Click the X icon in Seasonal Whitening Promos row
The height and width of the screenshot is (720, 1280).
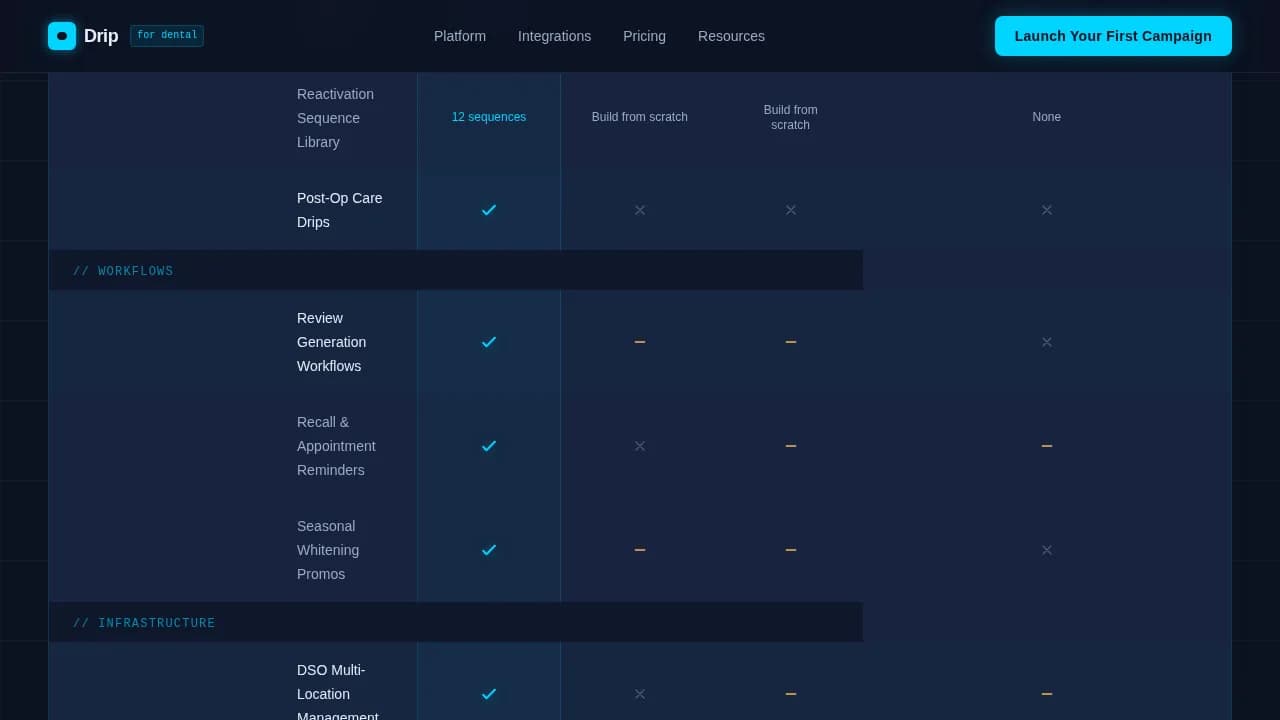[1047, 550]
